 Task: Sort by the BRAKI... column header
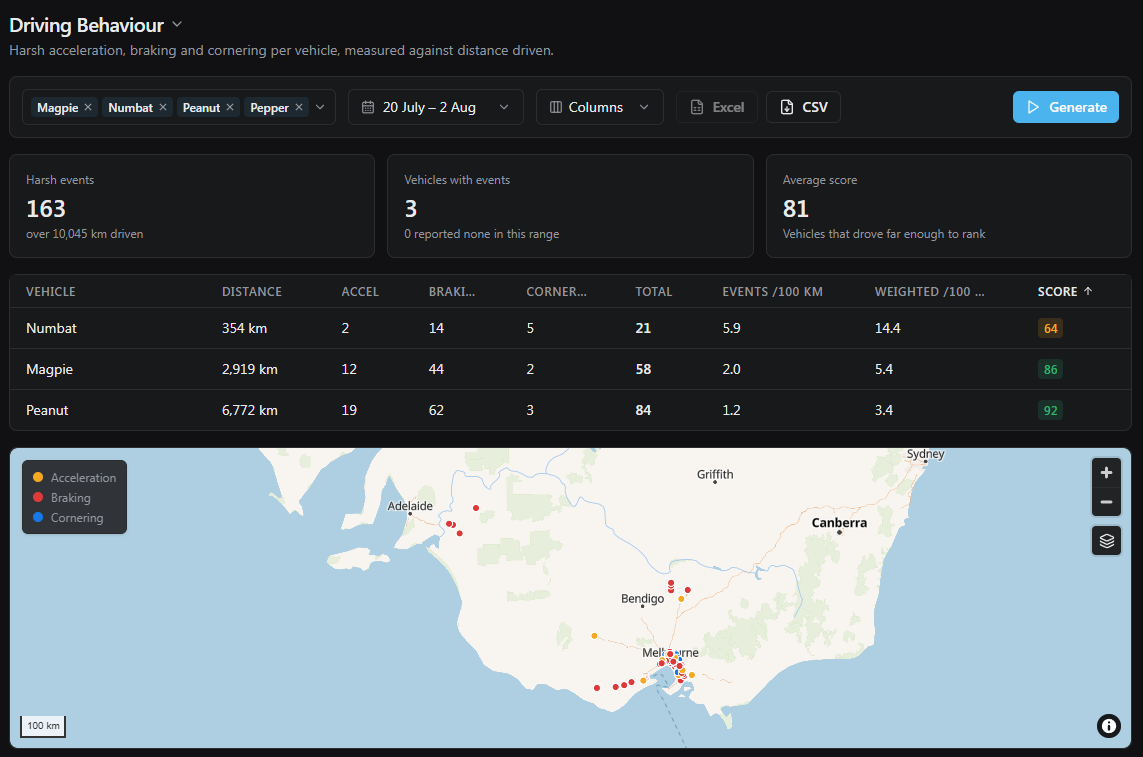452,292
